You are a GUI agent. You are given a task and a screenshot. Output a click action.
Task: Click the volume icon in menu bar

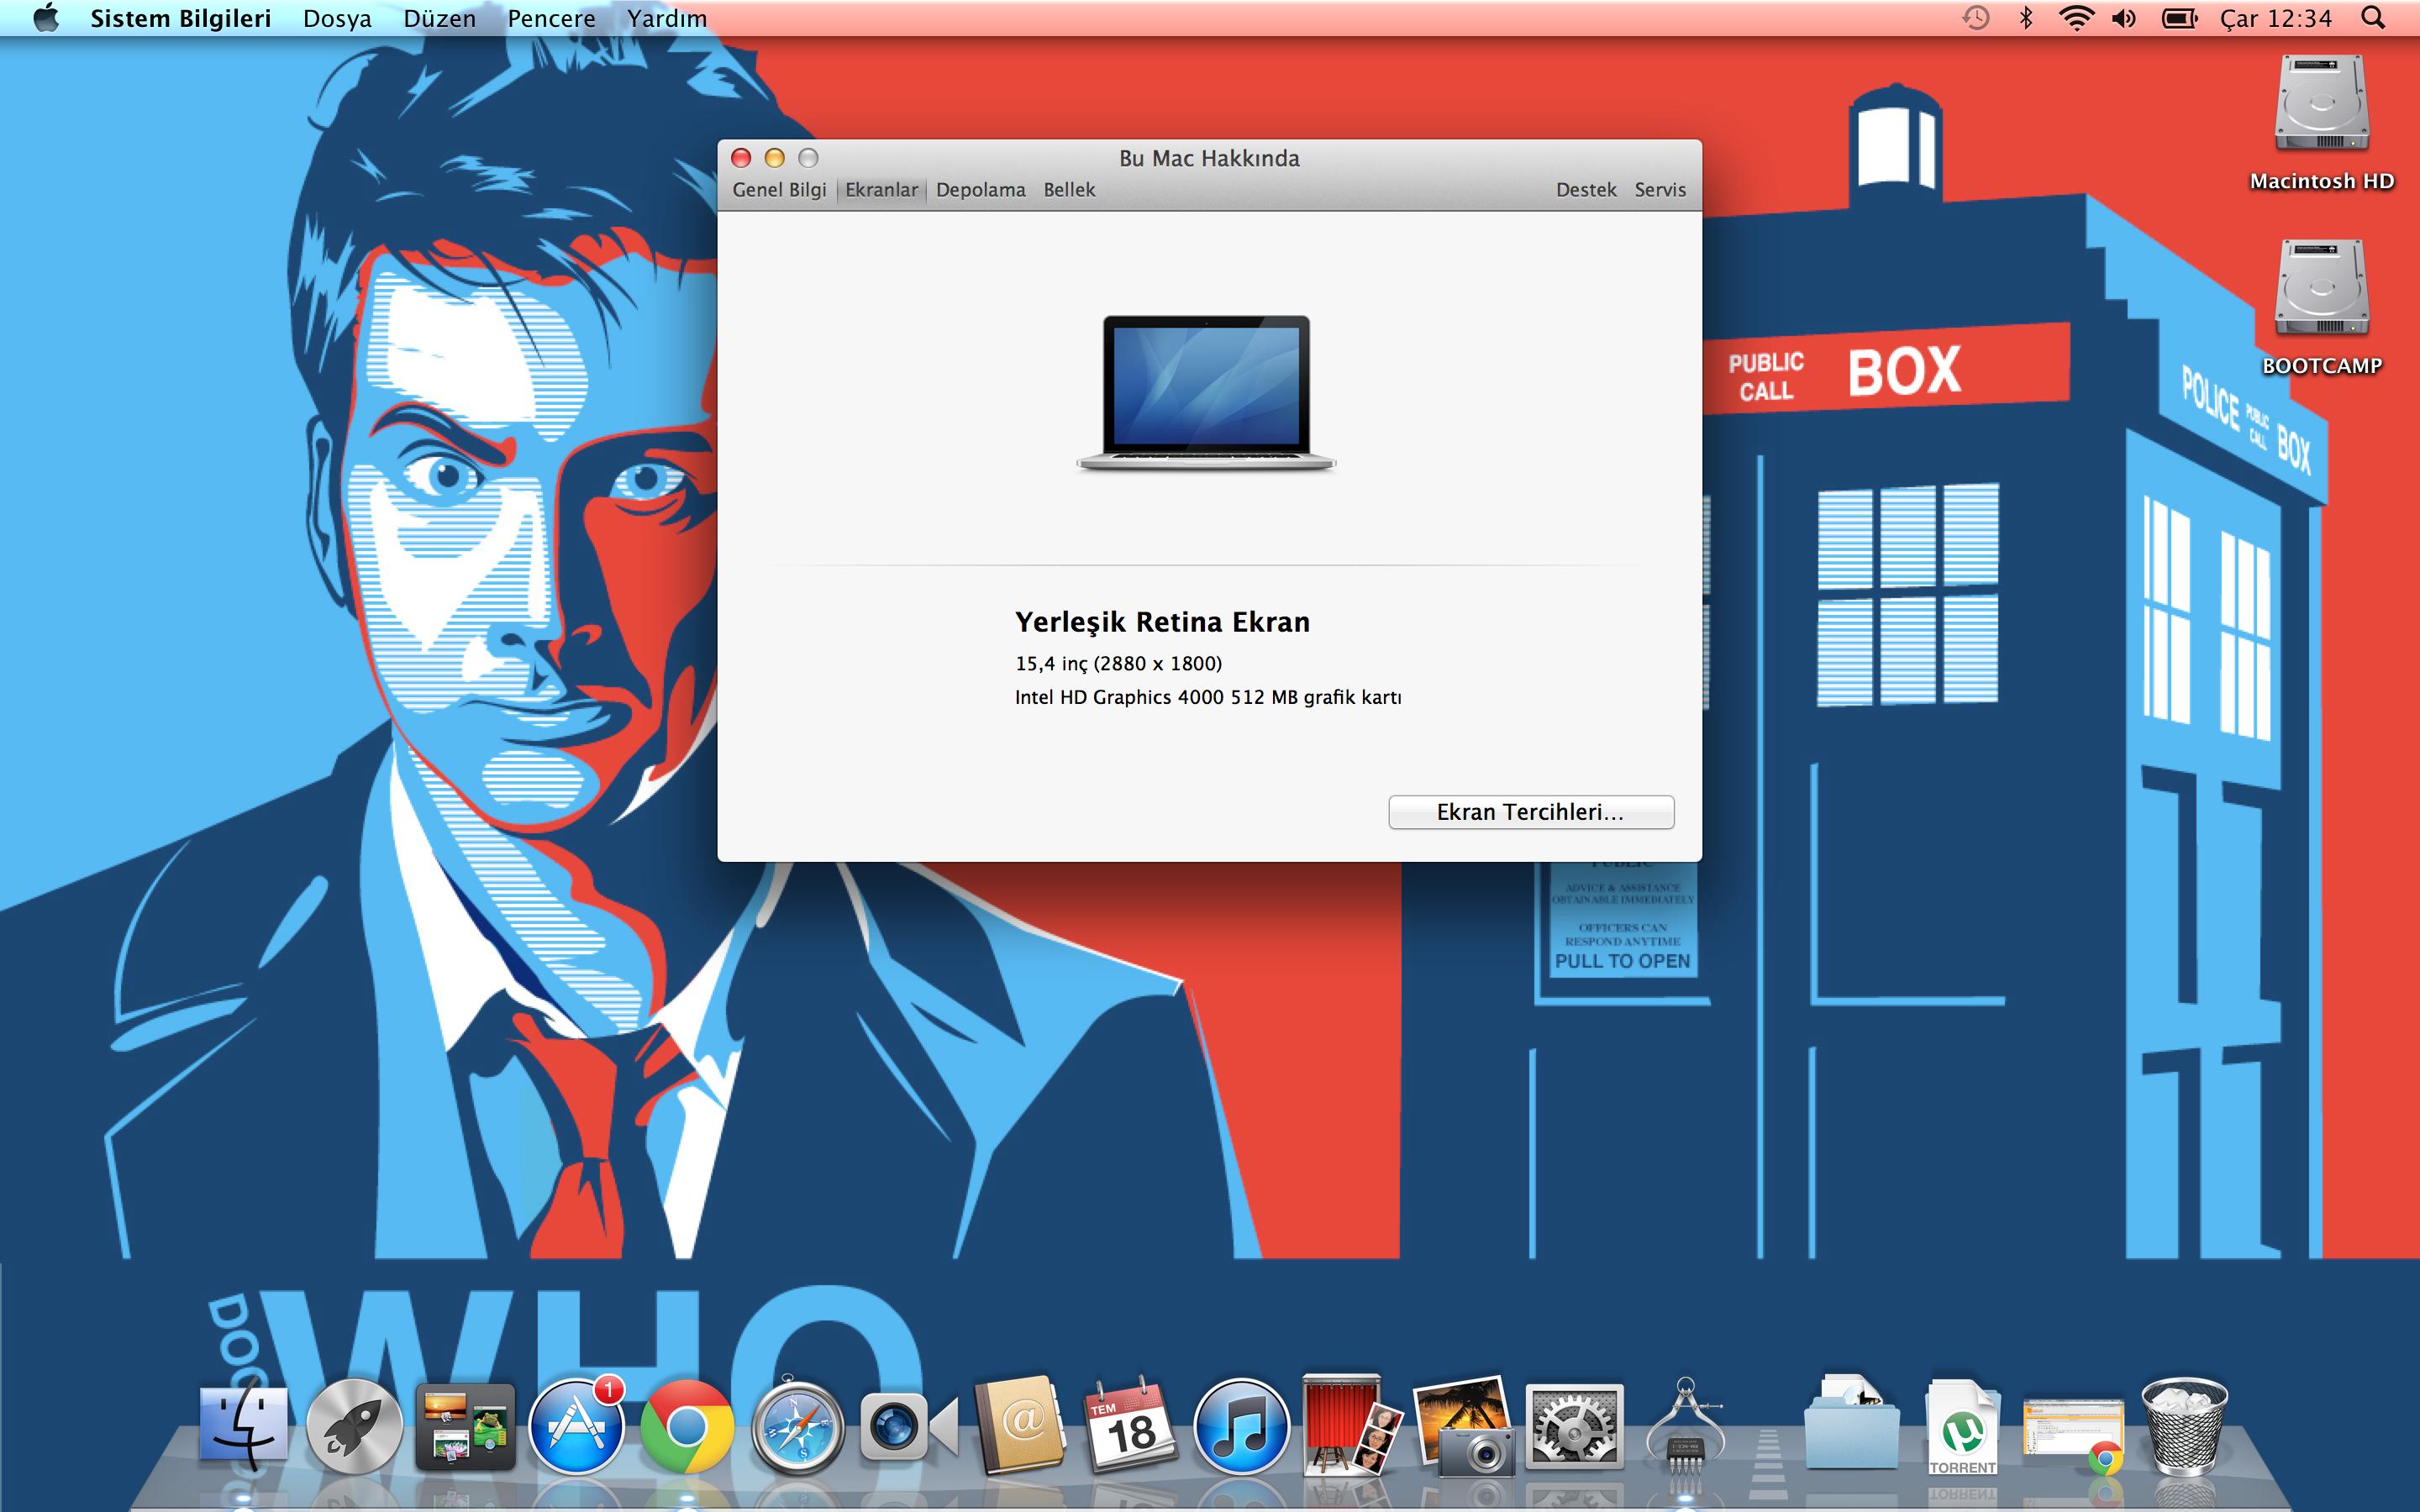point(2124,18)
